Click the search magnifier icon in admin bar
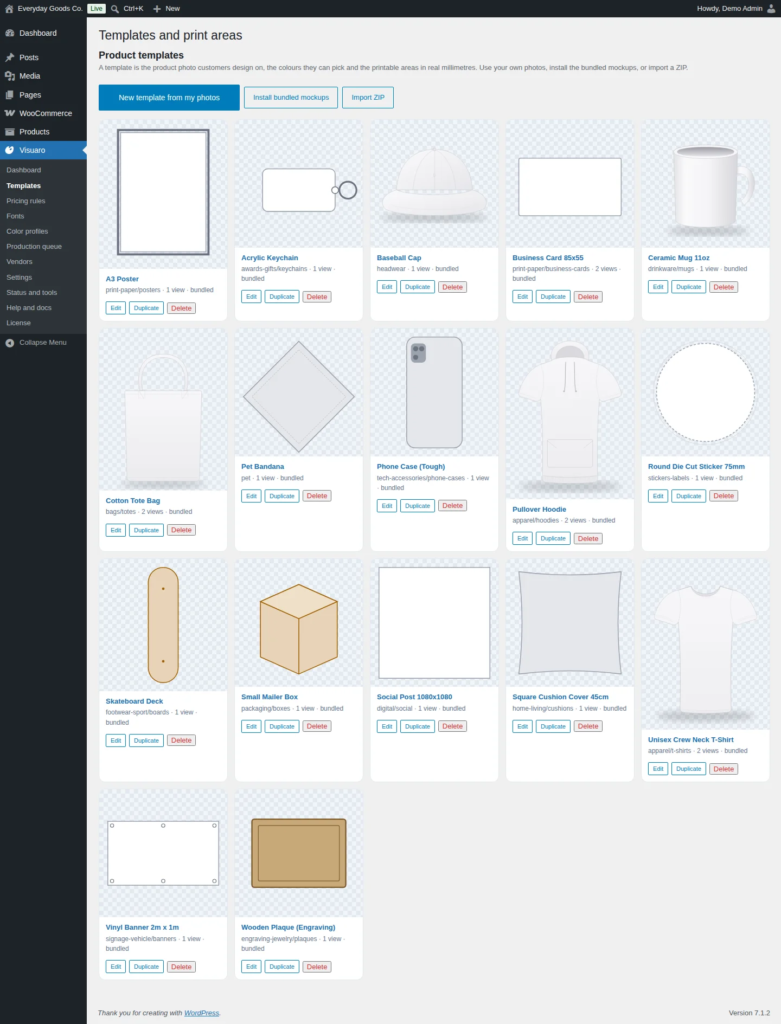This screenshot has width=781, height=1024. [x=115, y=8]
